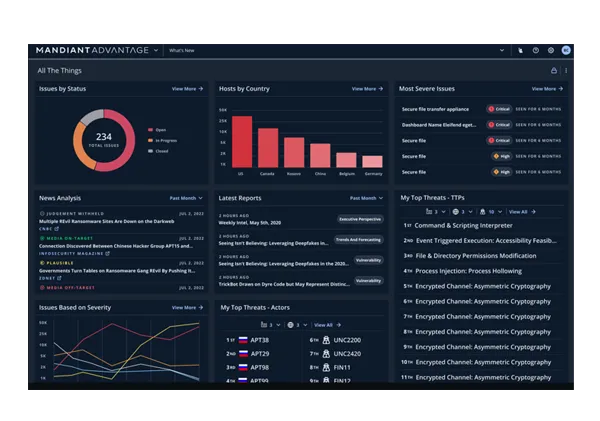Image resolution: width=600 pixels, height=421 pixels.
Task: Click the user avatar icon
Action: click(x=565, y=50)
